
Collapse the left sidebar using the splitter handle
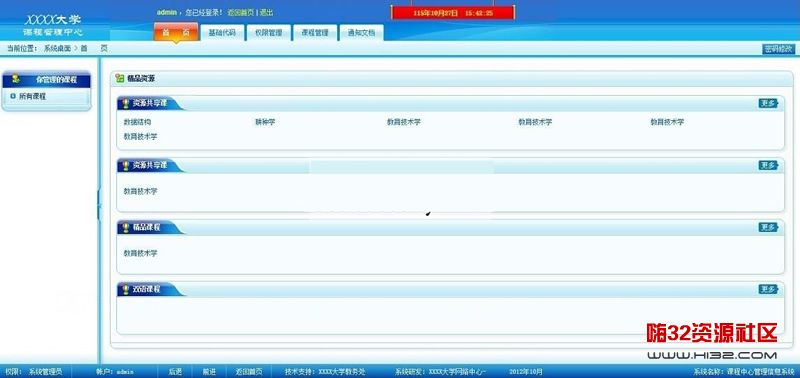pos(99,205)
